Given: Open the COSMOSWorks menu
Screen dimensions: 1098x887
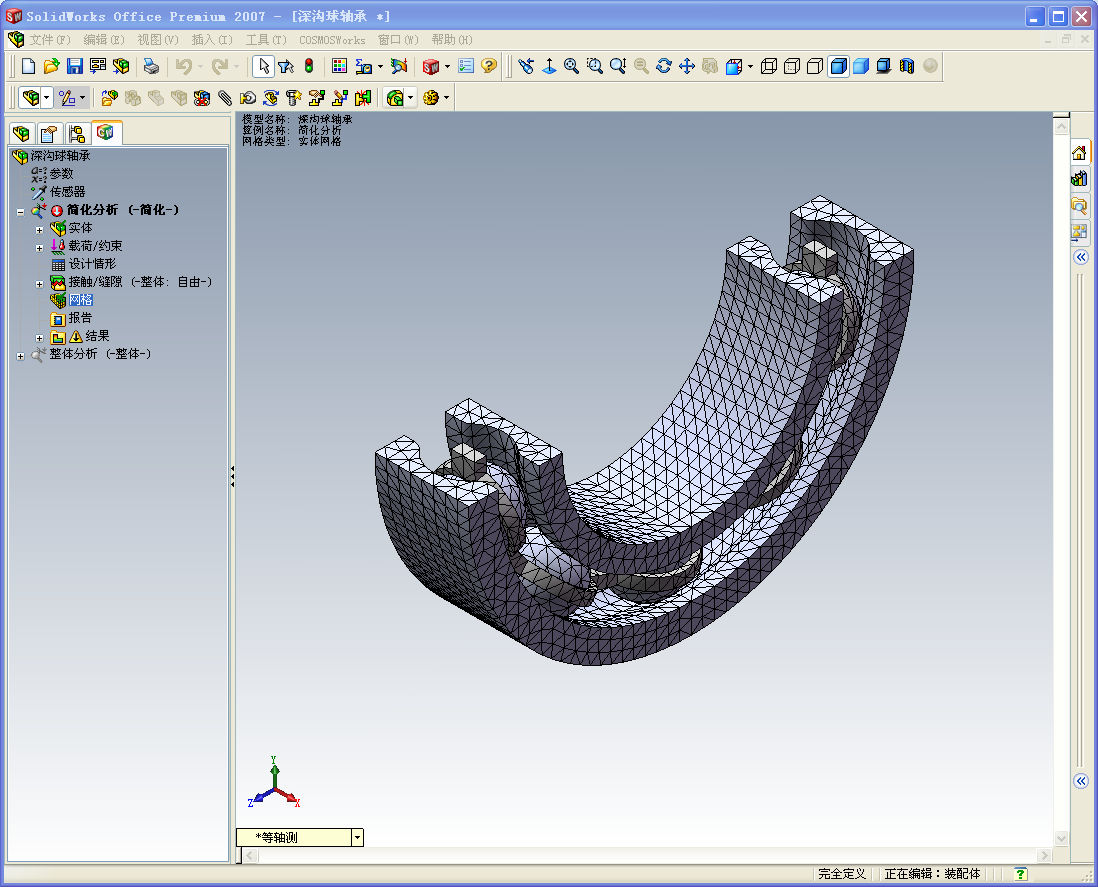Looking at the screenshot, I should pyautogui.click(x=332, y=40).
